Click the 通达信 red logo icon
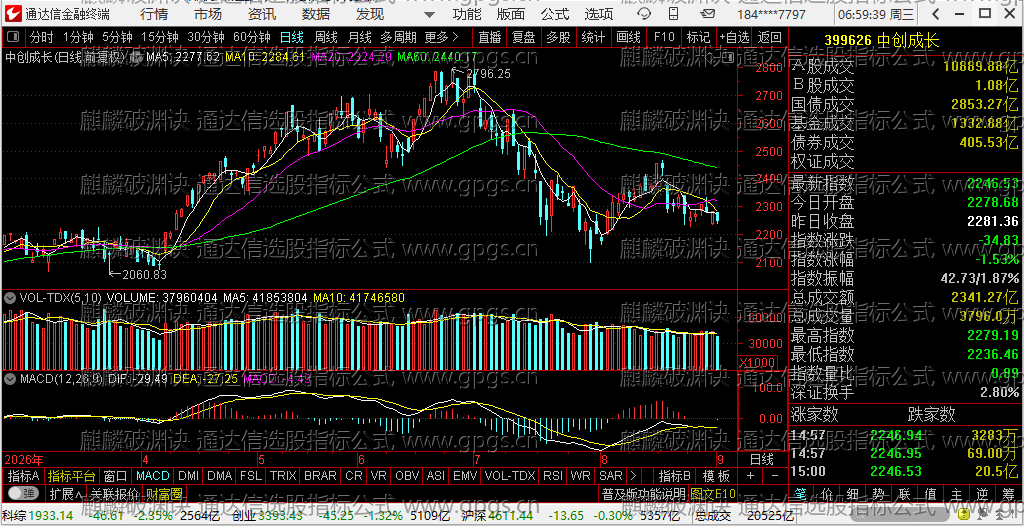Image resolution: width=1024 pixels, height=526 pixels. pyautogui.click(x=12, y=14)
